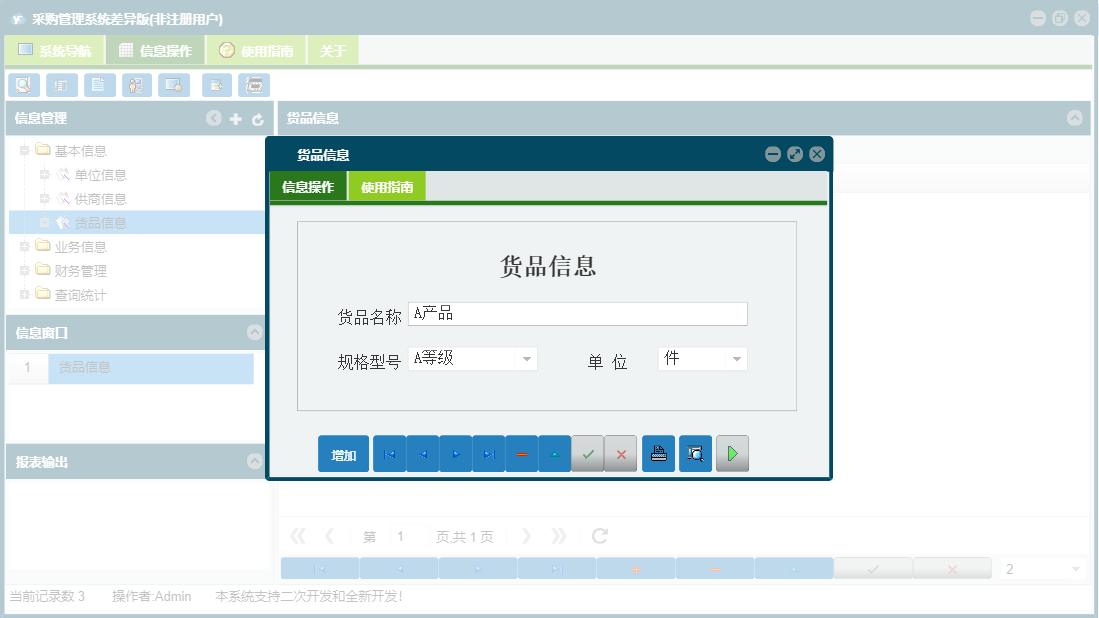The width and height of the screenshot is (1099, 618).
Task: Click the green play run icon
Action: tap(732, 453)
